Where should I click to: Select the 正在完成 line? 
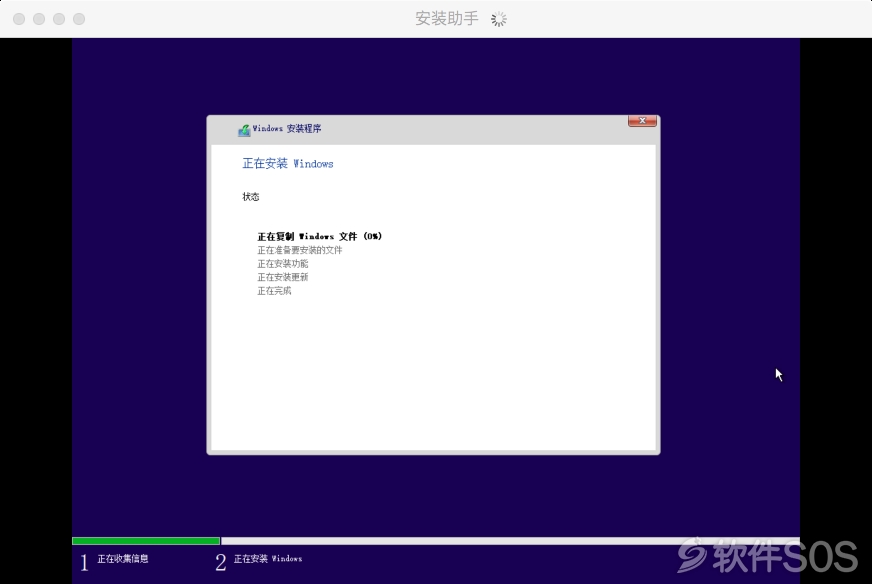pos(274,291)
